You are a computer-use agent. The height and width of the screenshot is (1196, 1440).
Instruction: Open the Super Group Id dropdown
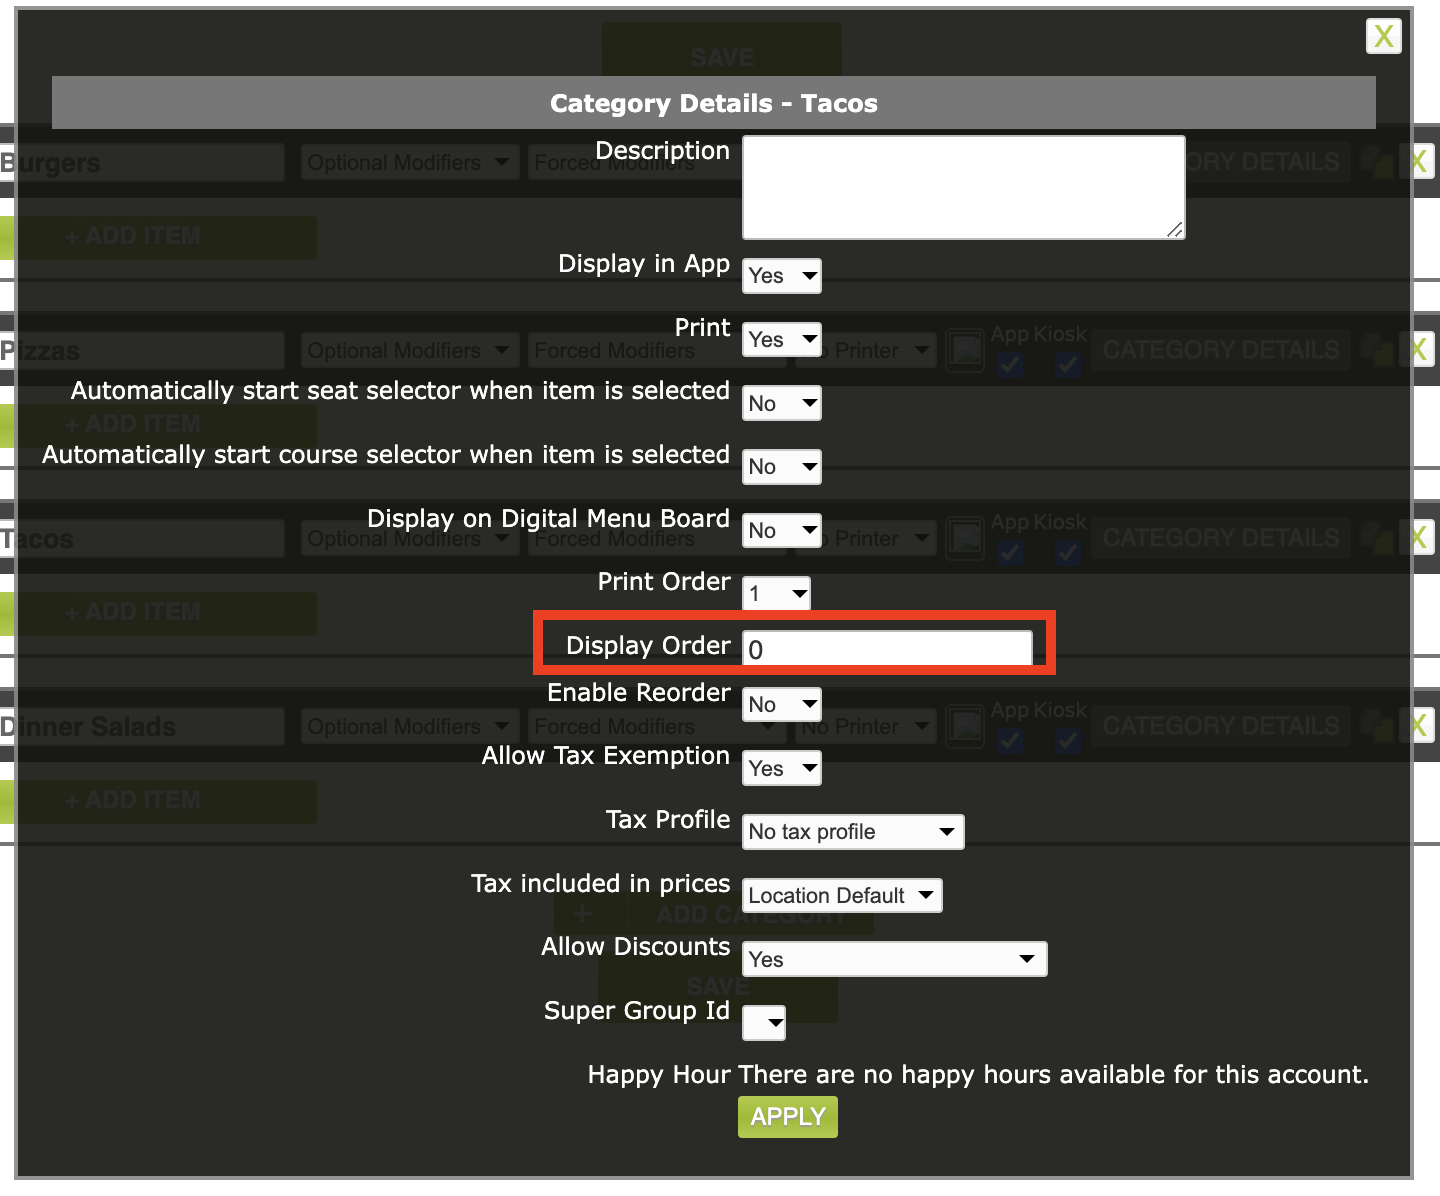coord(764,1023)
